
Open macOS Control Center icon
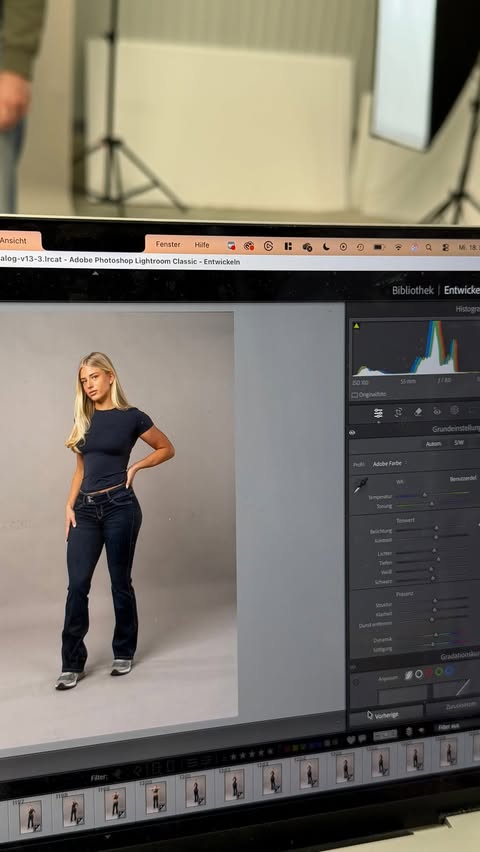coord(445,247)
